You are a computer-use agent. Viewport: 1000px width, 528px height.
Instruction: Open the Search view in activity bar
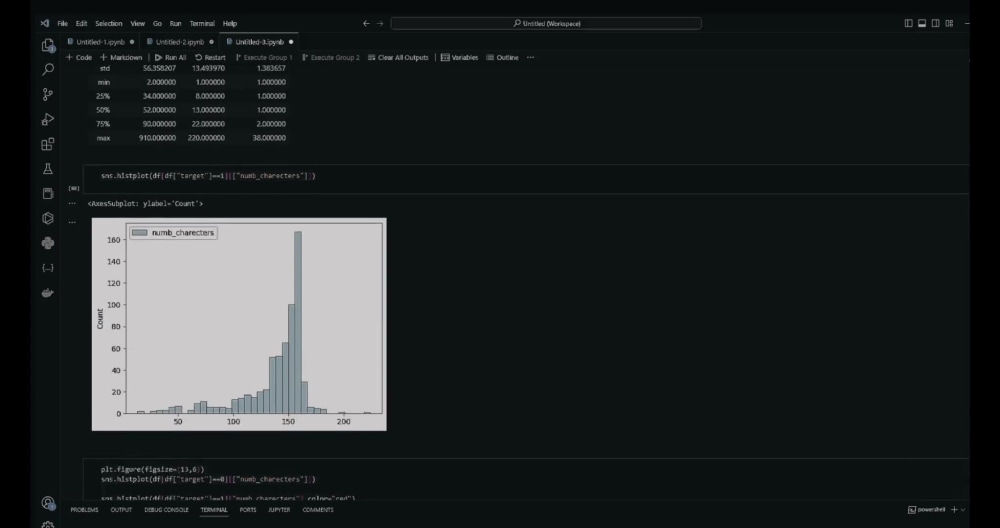(x=48, y=70)
